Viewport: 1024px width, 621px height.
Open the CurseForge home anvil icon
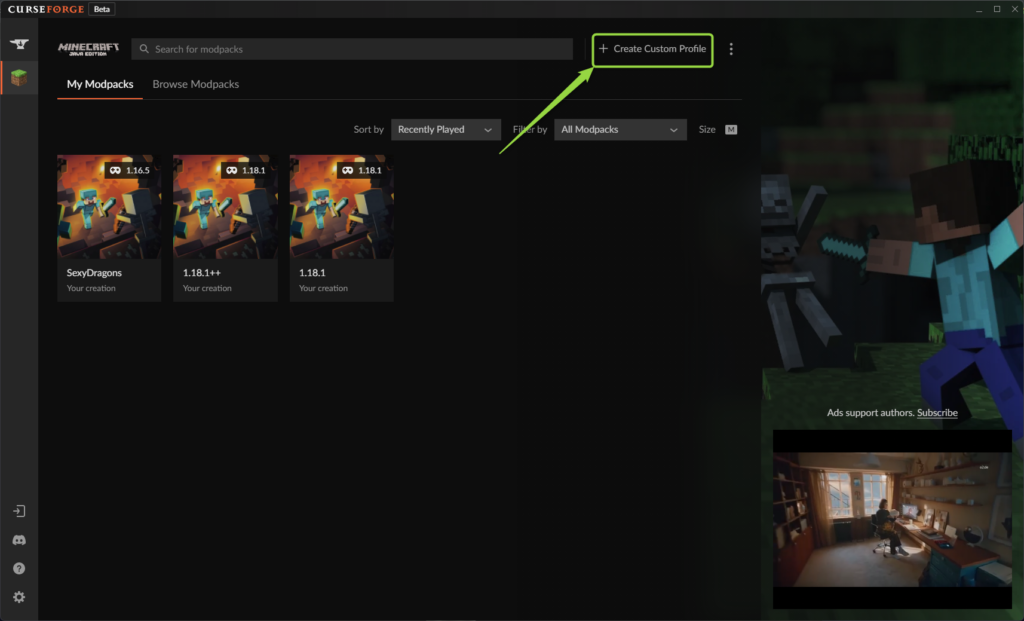[19, 44]
